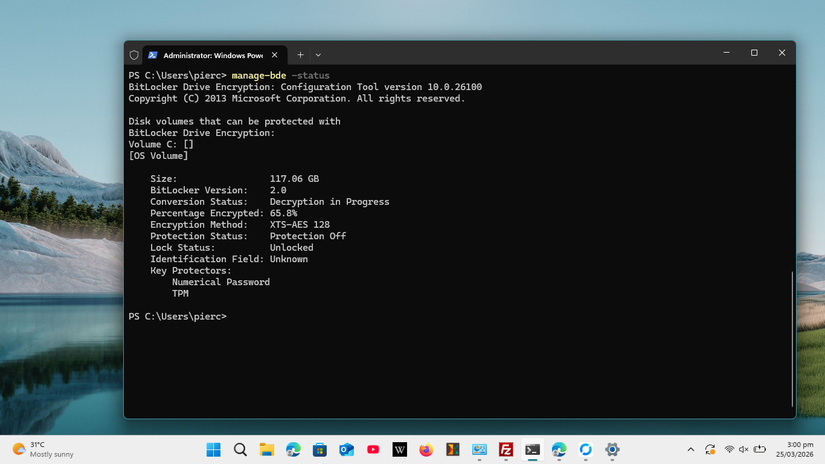The height and width of the screenshot is (464, 825).
Task: Close the Terminal window
Action: [782, 53]
